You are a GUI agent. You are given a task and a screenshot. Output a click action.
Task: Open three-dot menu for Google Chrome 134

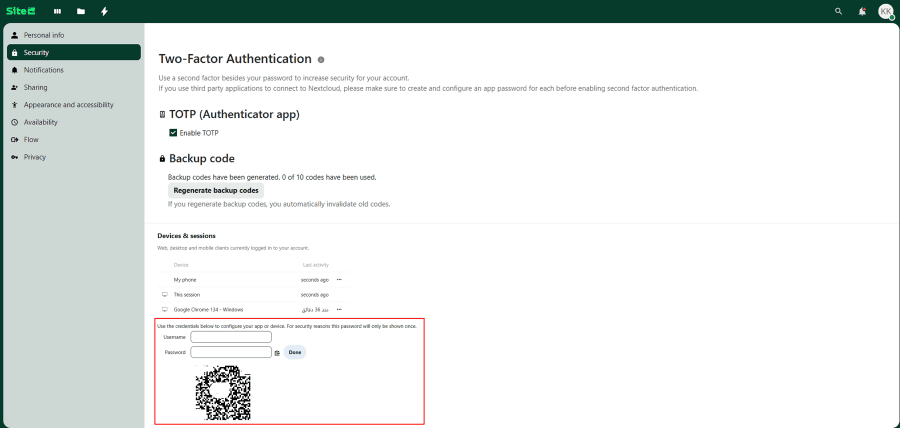point(339,310)
